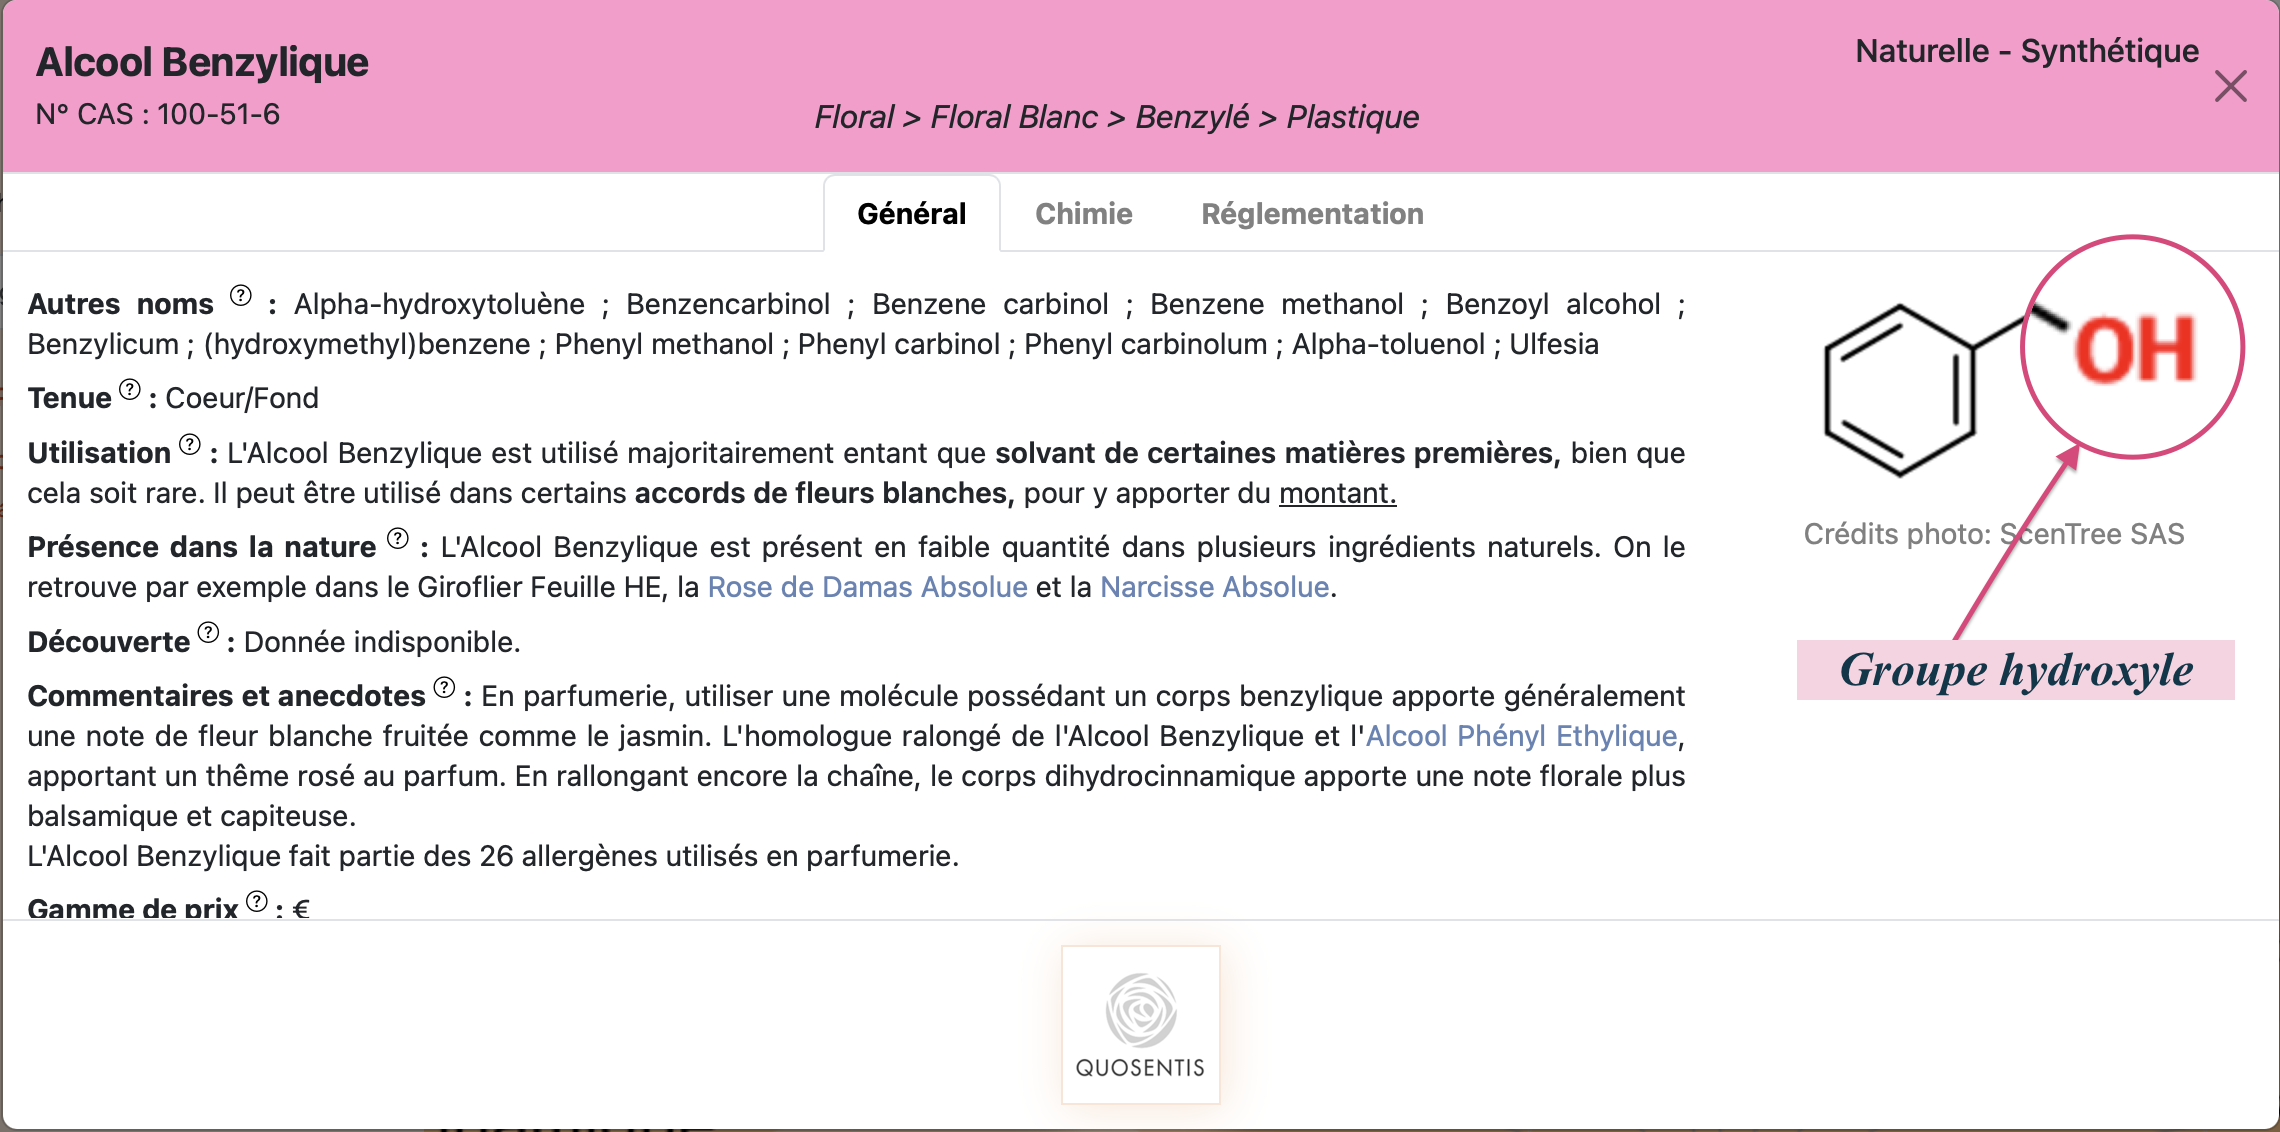This screenshot has width=2280, height=1132.
Task: Click the underlined montant term
Action: 1337,493
